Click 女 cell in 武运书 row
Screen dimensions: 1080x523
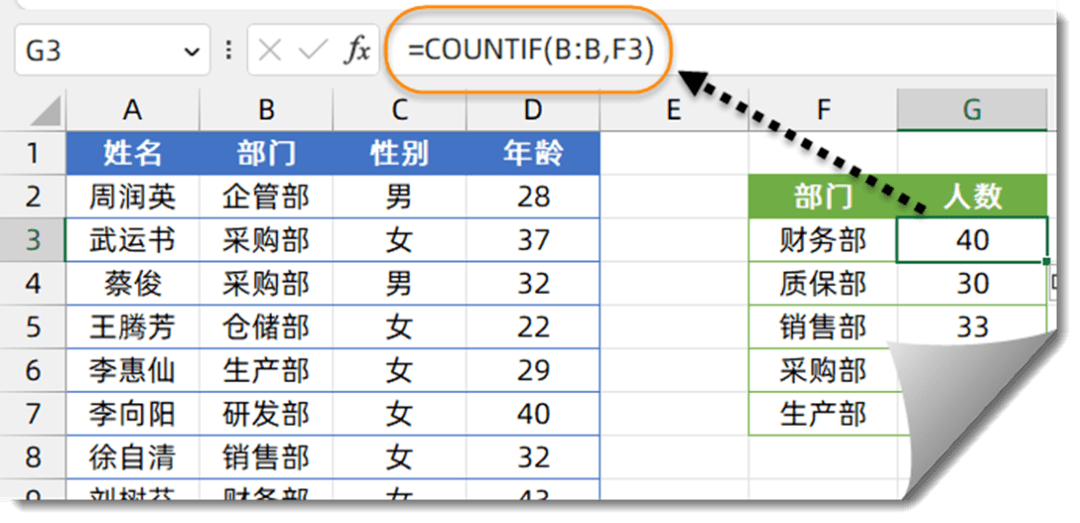pyautogui.click(x=399, y=240)
